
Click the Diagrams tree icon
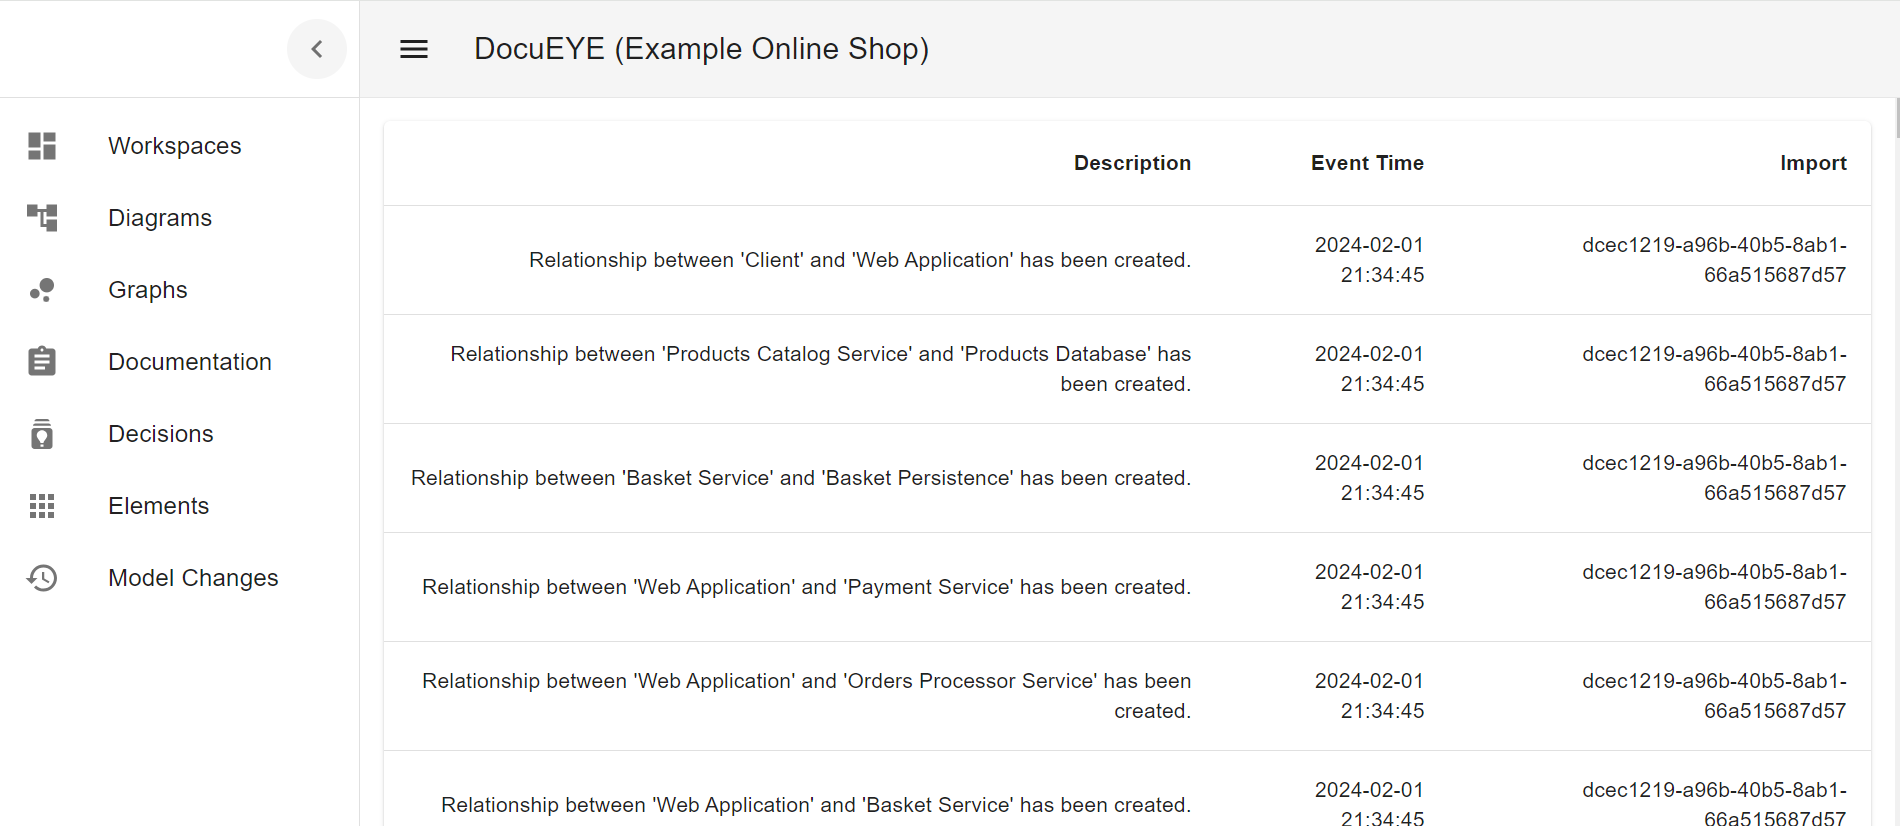point(42,218)
